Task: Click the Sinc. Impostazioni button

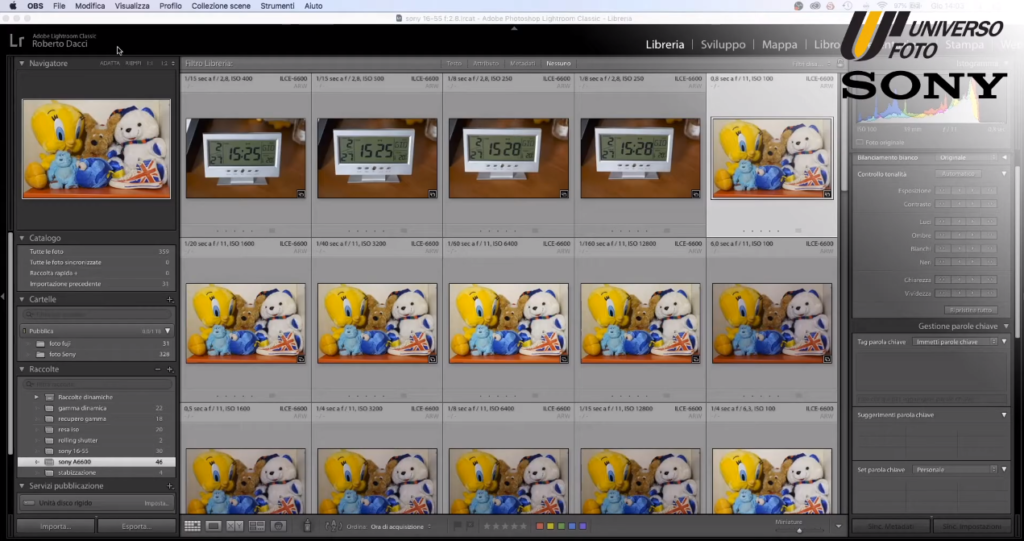Action: coord(972,527)
